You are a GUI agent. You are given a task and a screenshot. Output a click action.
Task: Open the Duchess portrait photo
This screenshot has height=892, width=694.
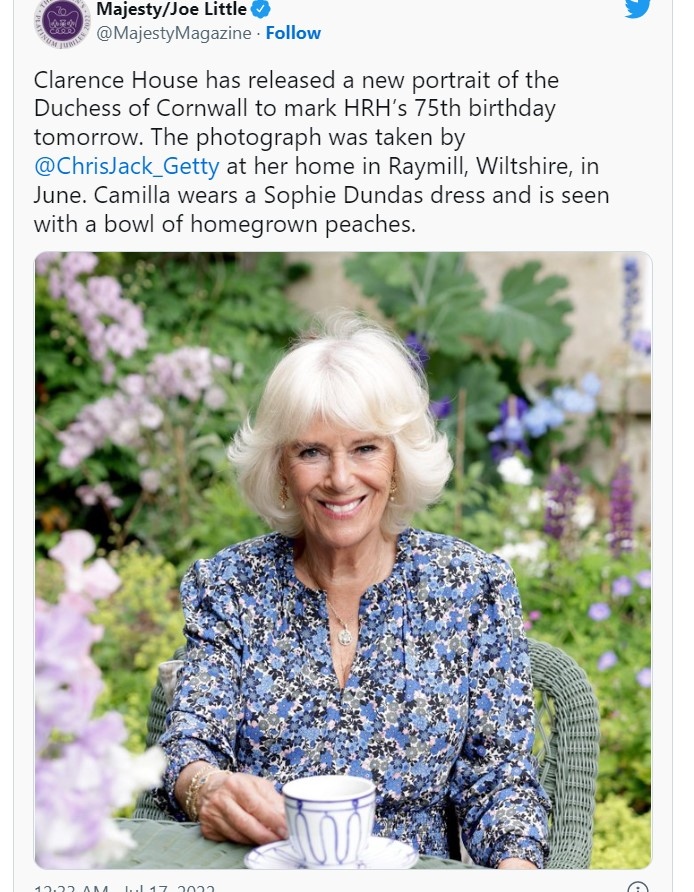tap(343, 560)
